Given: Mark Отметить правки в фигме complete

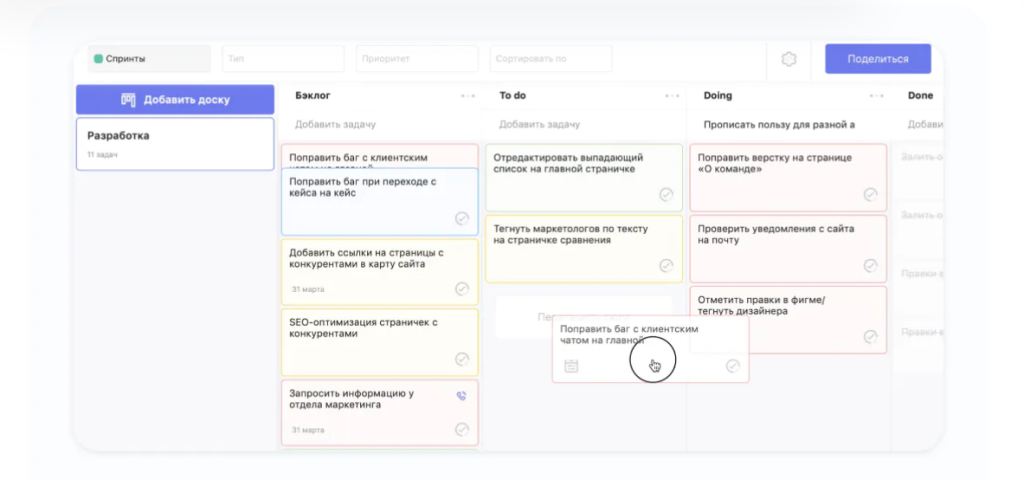Looking at the screenshot, I should point(871,336).
